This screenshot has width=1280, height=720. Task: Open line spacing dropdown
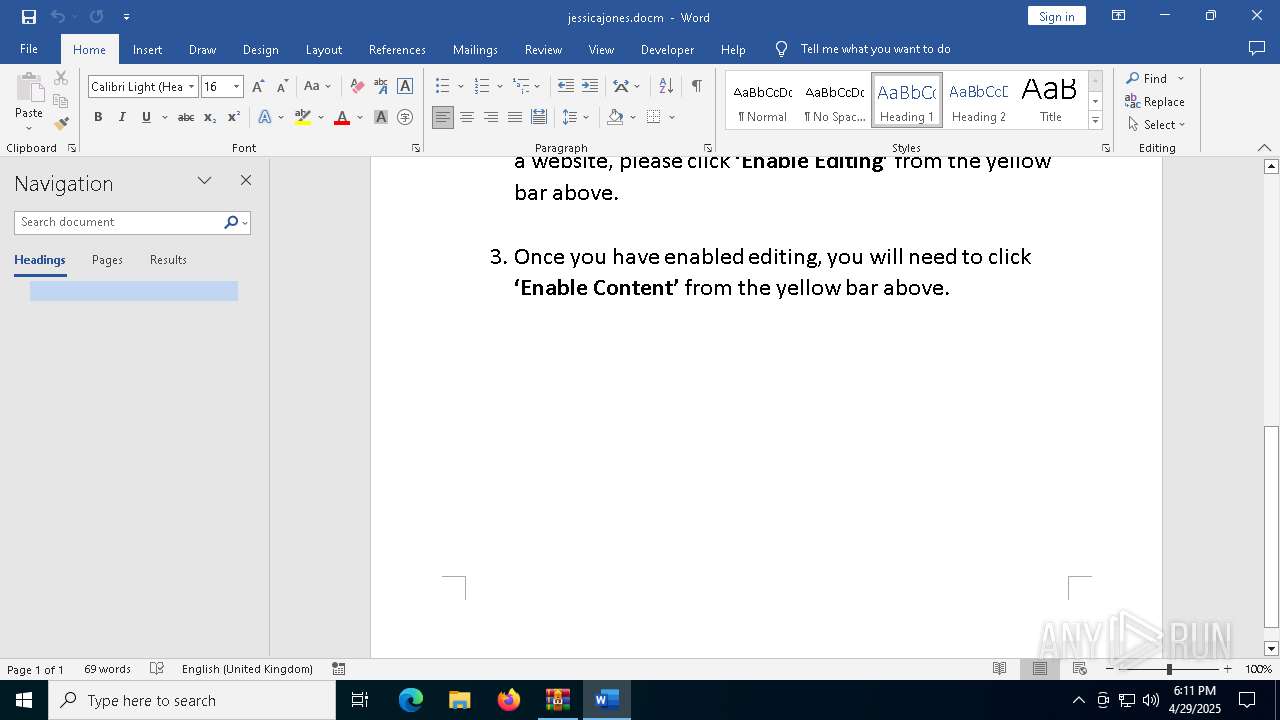tap(586, 118)
